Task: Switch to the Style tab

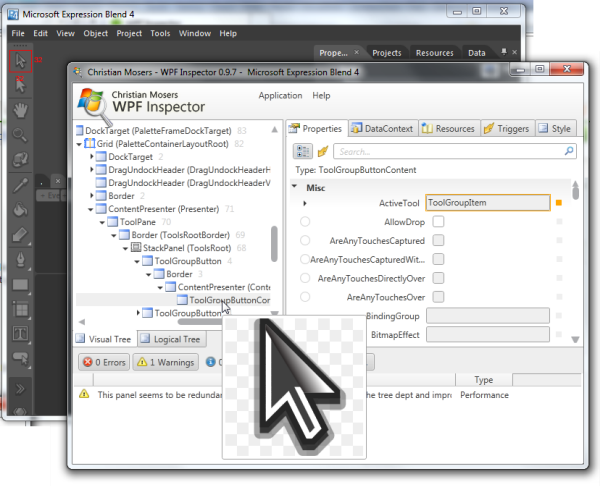Action: pos(555,129)
